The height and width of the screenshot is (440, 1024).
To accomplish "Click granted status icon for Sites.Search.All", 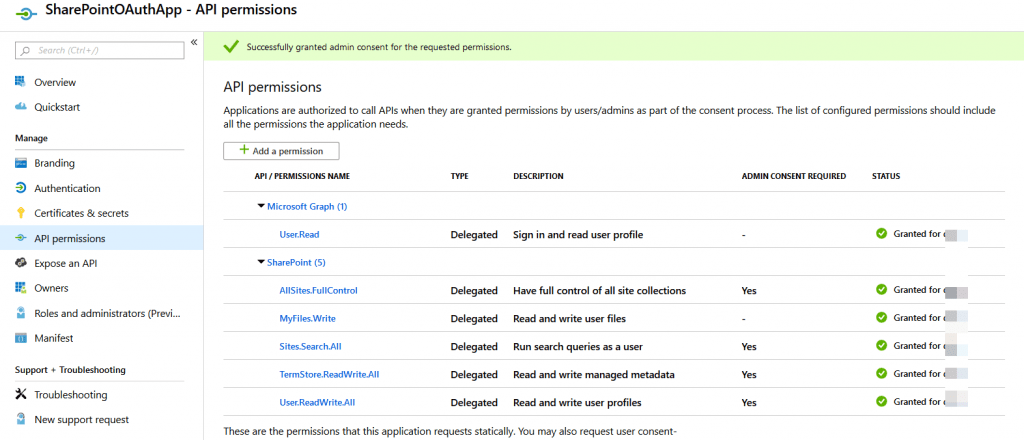I will tap(881, 345).
